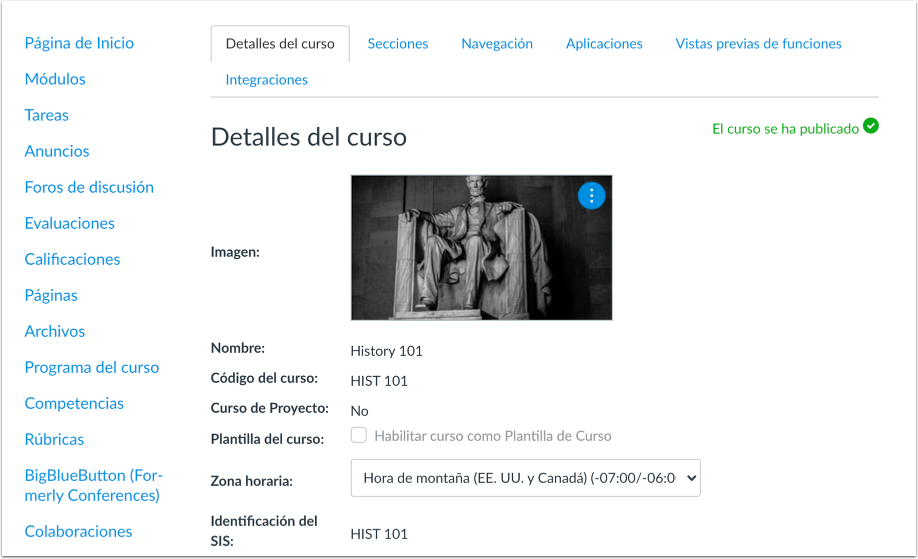Open Rúbricas link
The image size is (918, 559).
click(54, 440)
